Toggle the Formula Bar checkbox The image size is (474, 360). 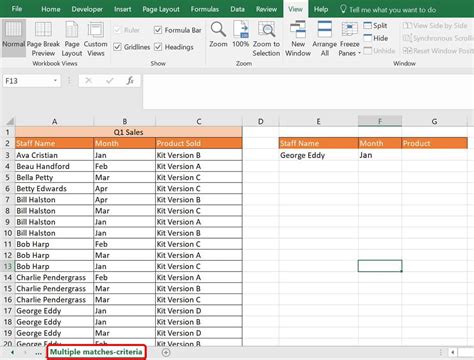point(158,30)
